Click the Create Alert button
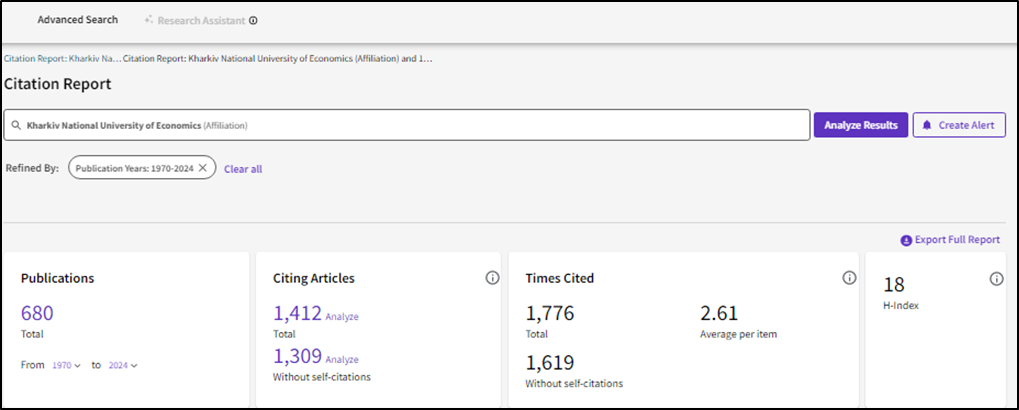 [x=958, y=125]
